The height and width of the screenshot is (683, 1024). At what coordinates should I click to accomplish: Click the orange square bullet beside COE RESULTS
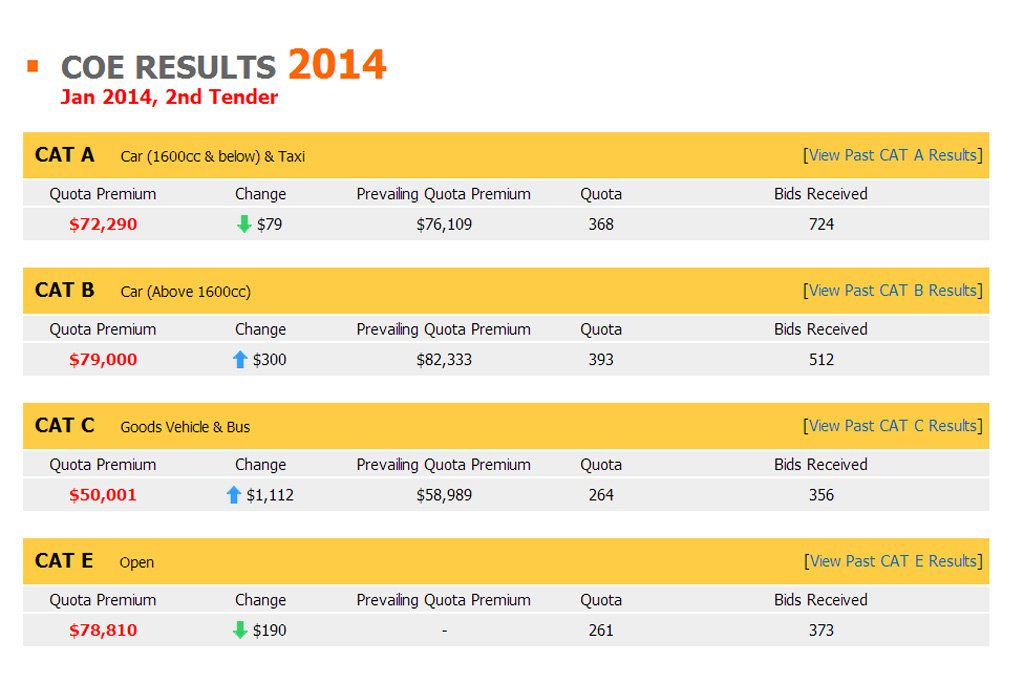point(33,65)
